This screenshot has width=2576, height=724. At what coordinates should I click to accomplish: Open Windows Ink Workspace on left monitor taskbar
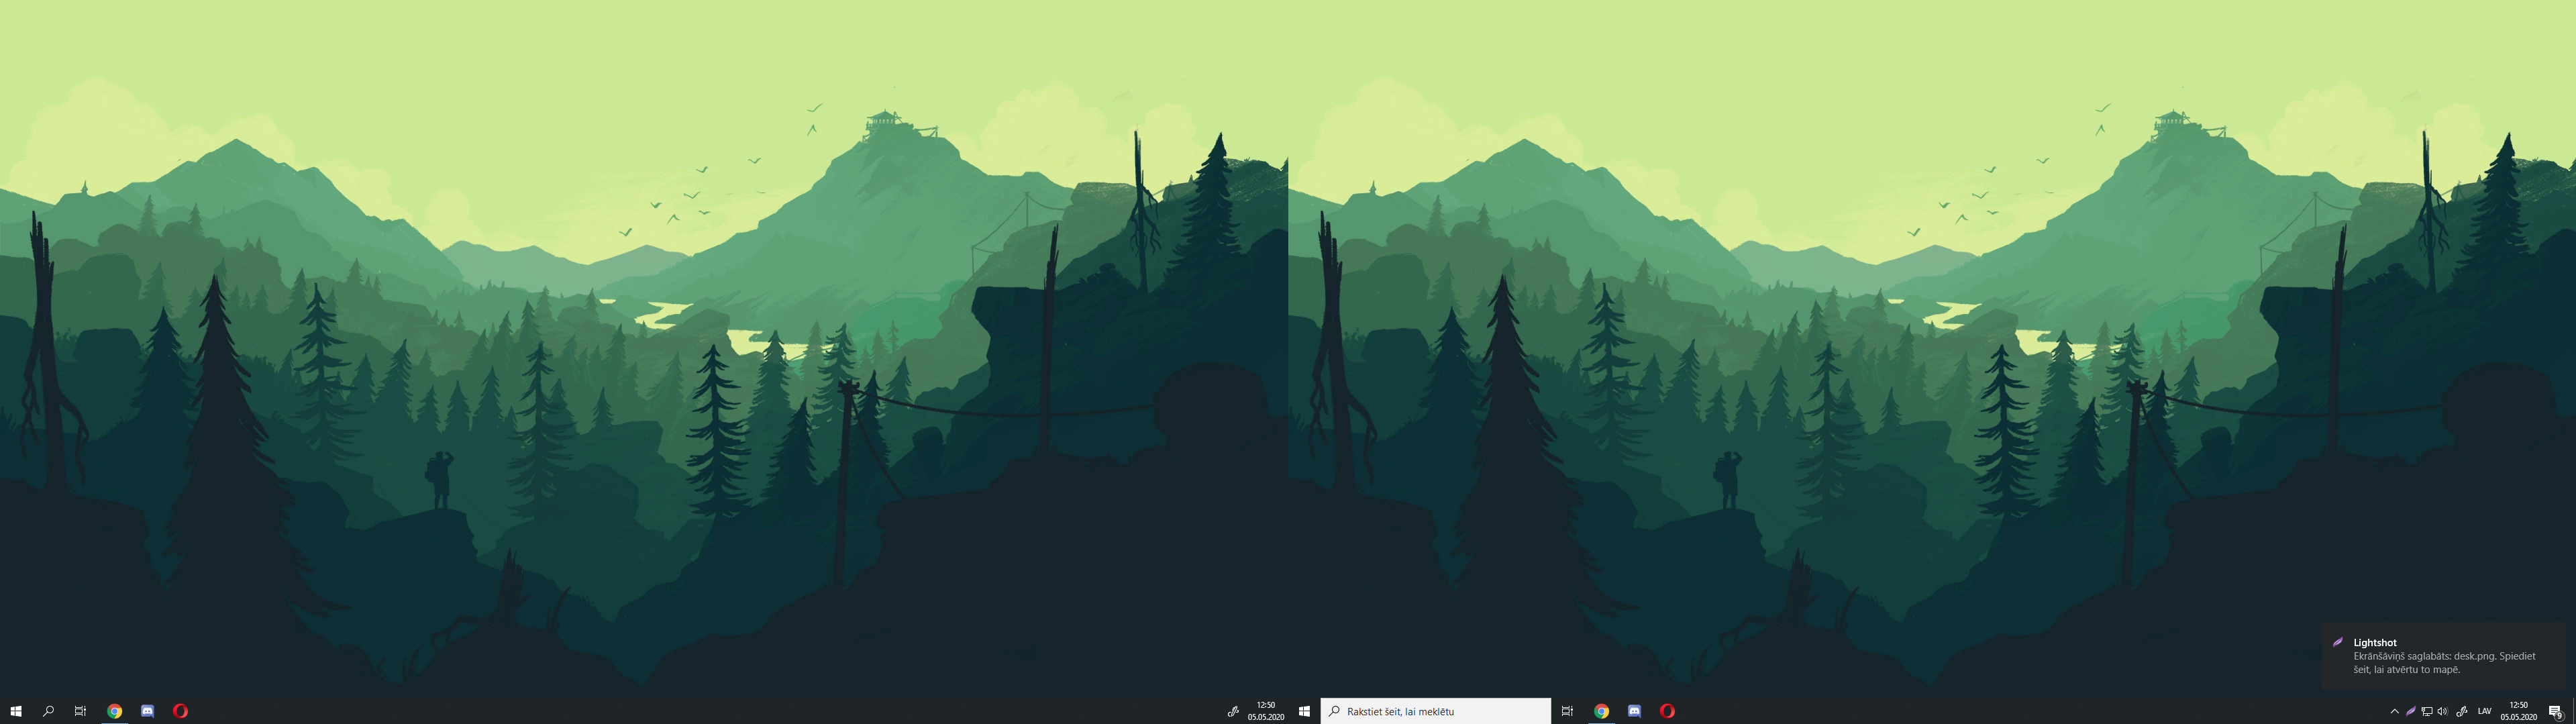pyautogui.click(x=1233, y=711)
